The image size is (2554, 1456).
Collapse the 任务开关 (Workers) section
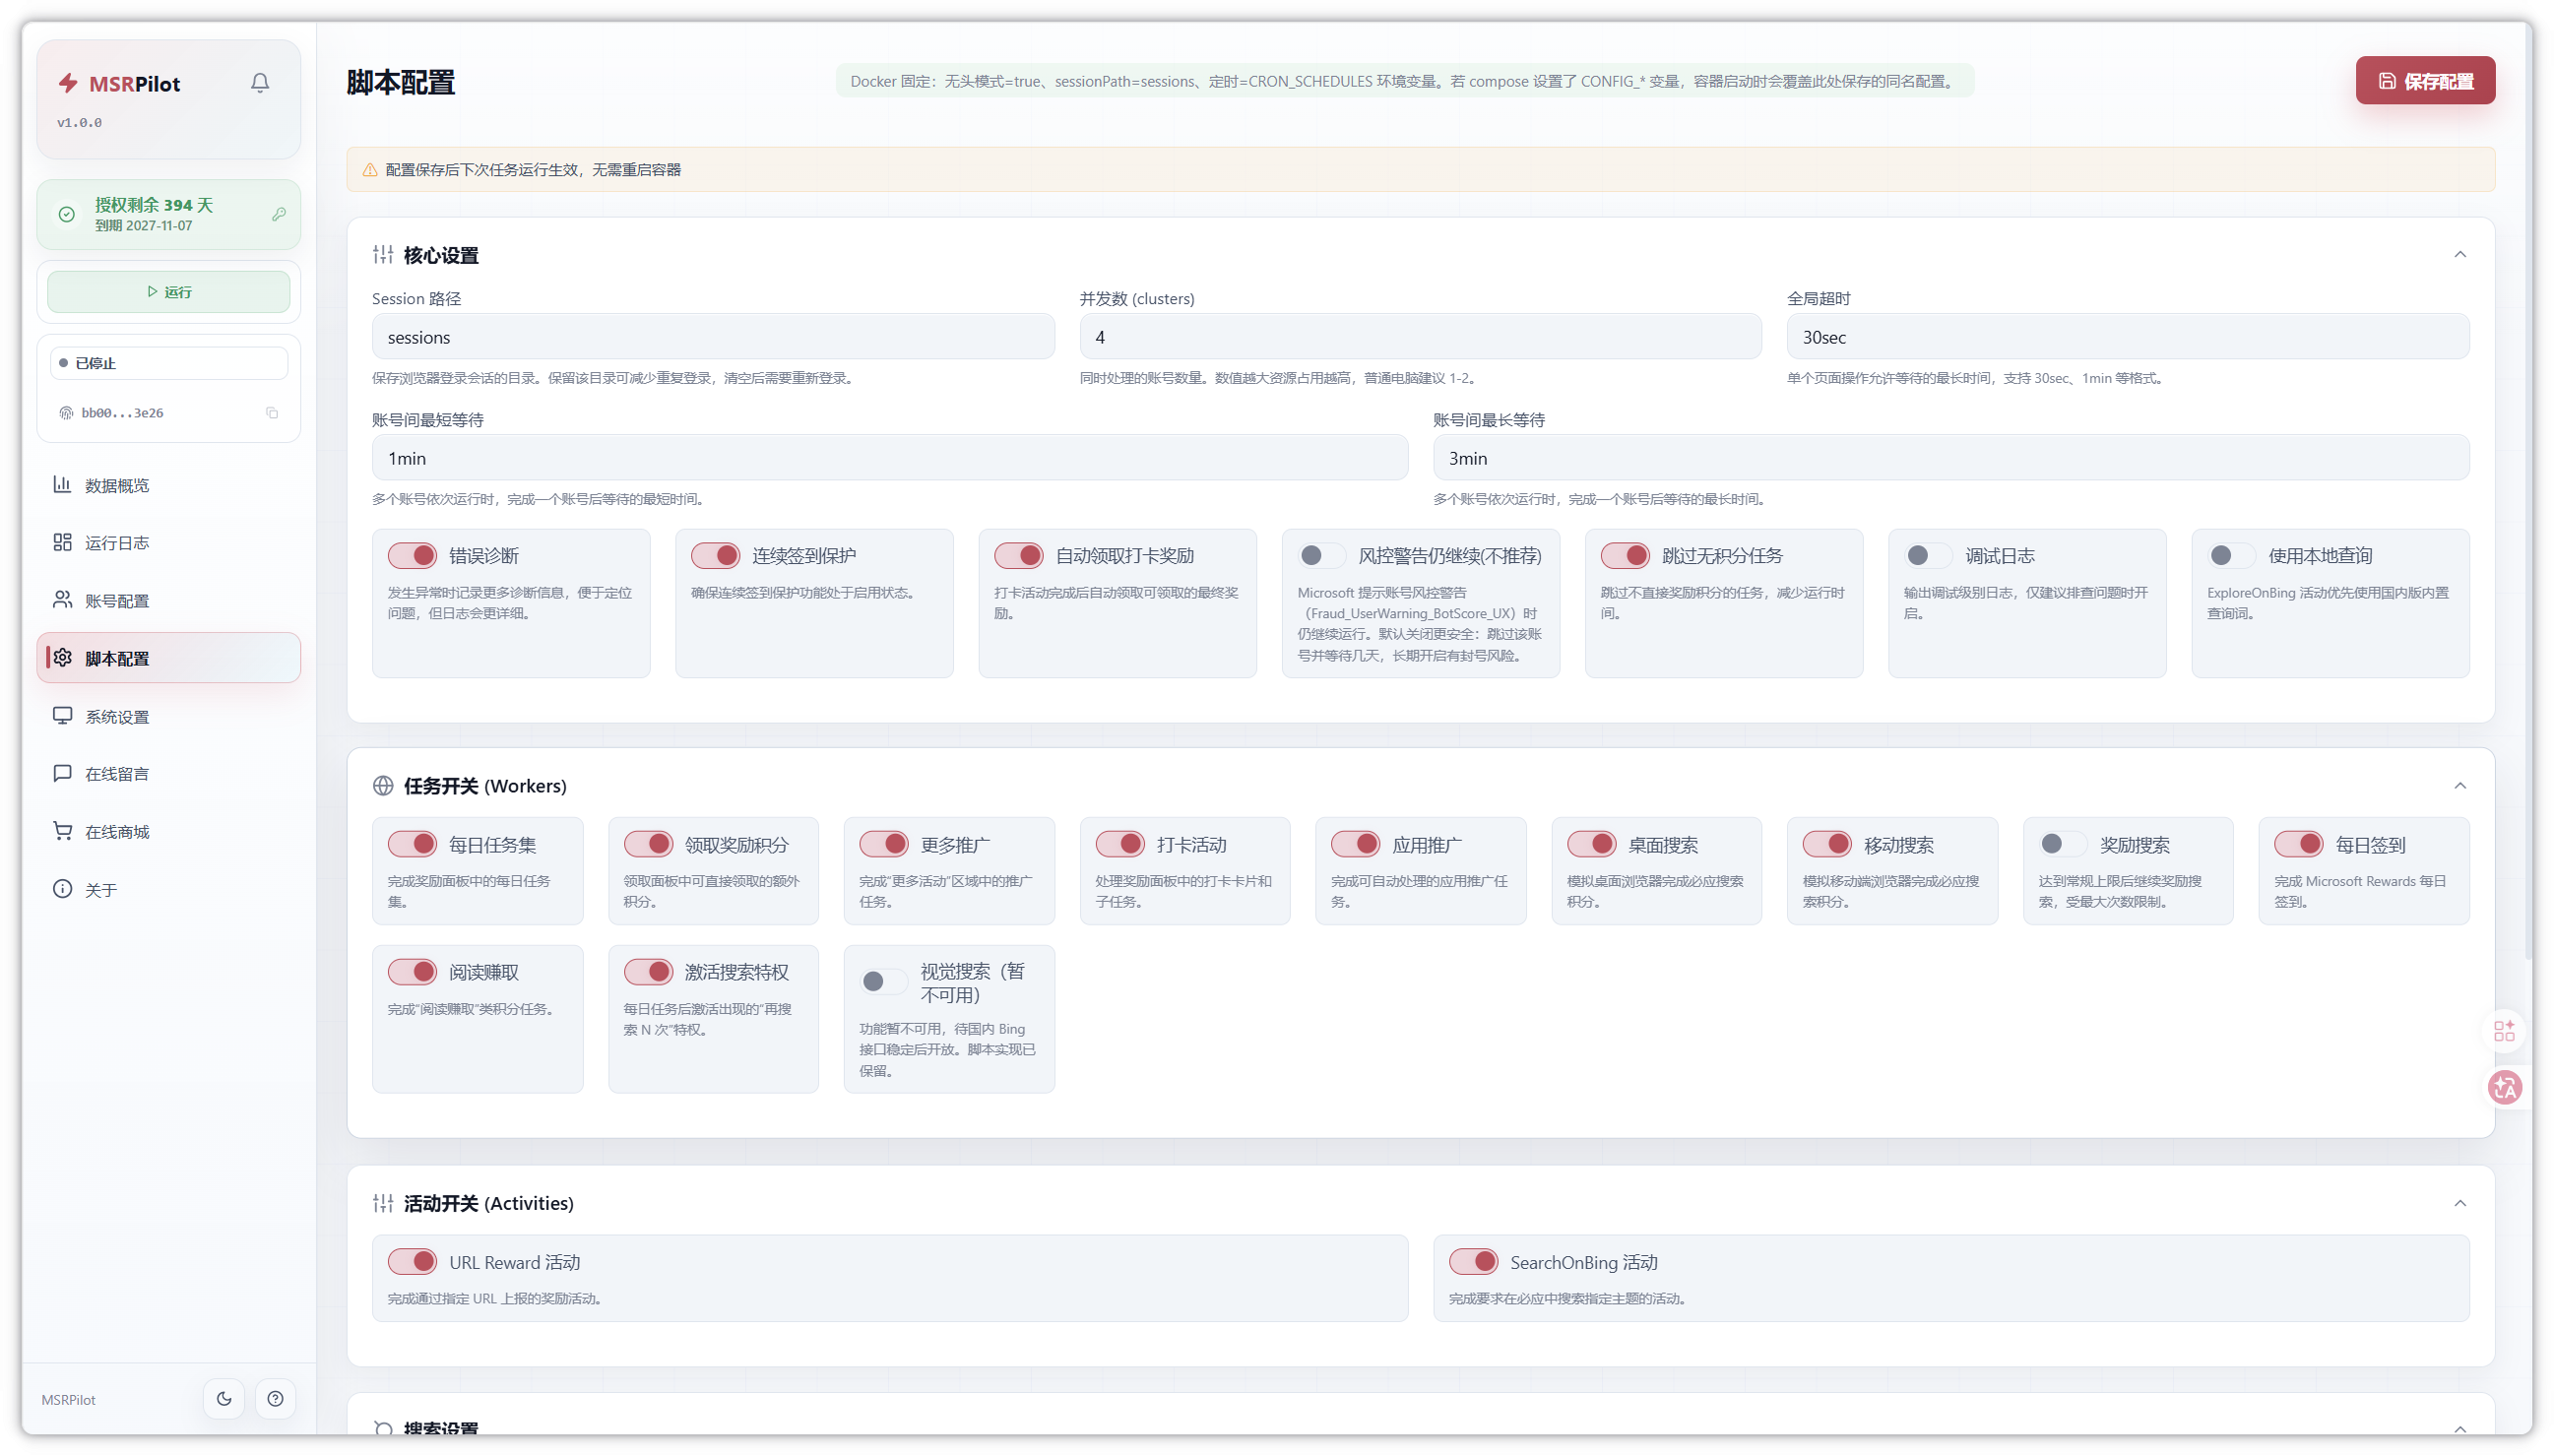[x=2460, y=785]
